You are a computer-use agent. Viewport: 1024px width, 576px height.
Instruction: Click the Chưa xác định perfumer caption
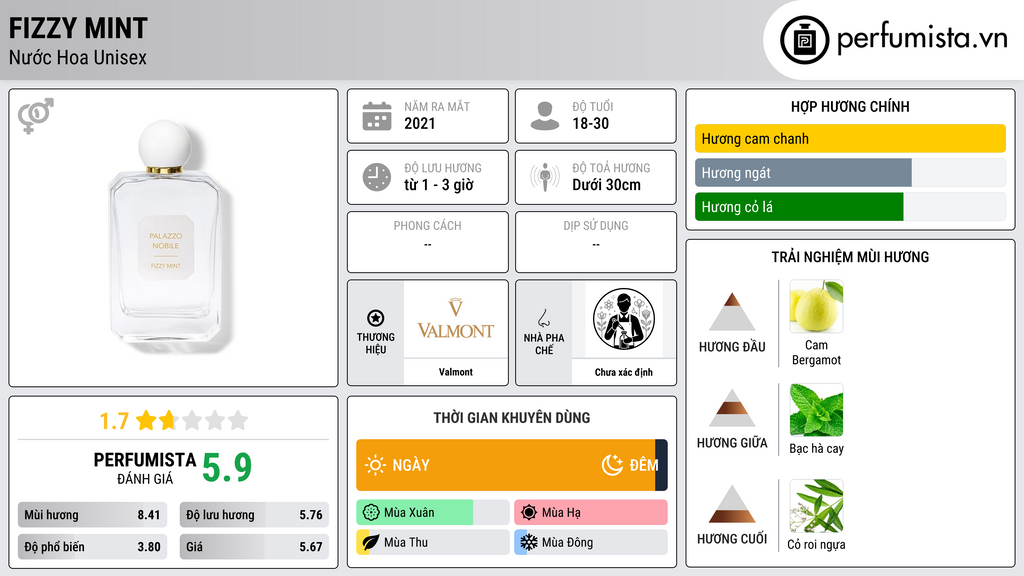pos(624,372)
